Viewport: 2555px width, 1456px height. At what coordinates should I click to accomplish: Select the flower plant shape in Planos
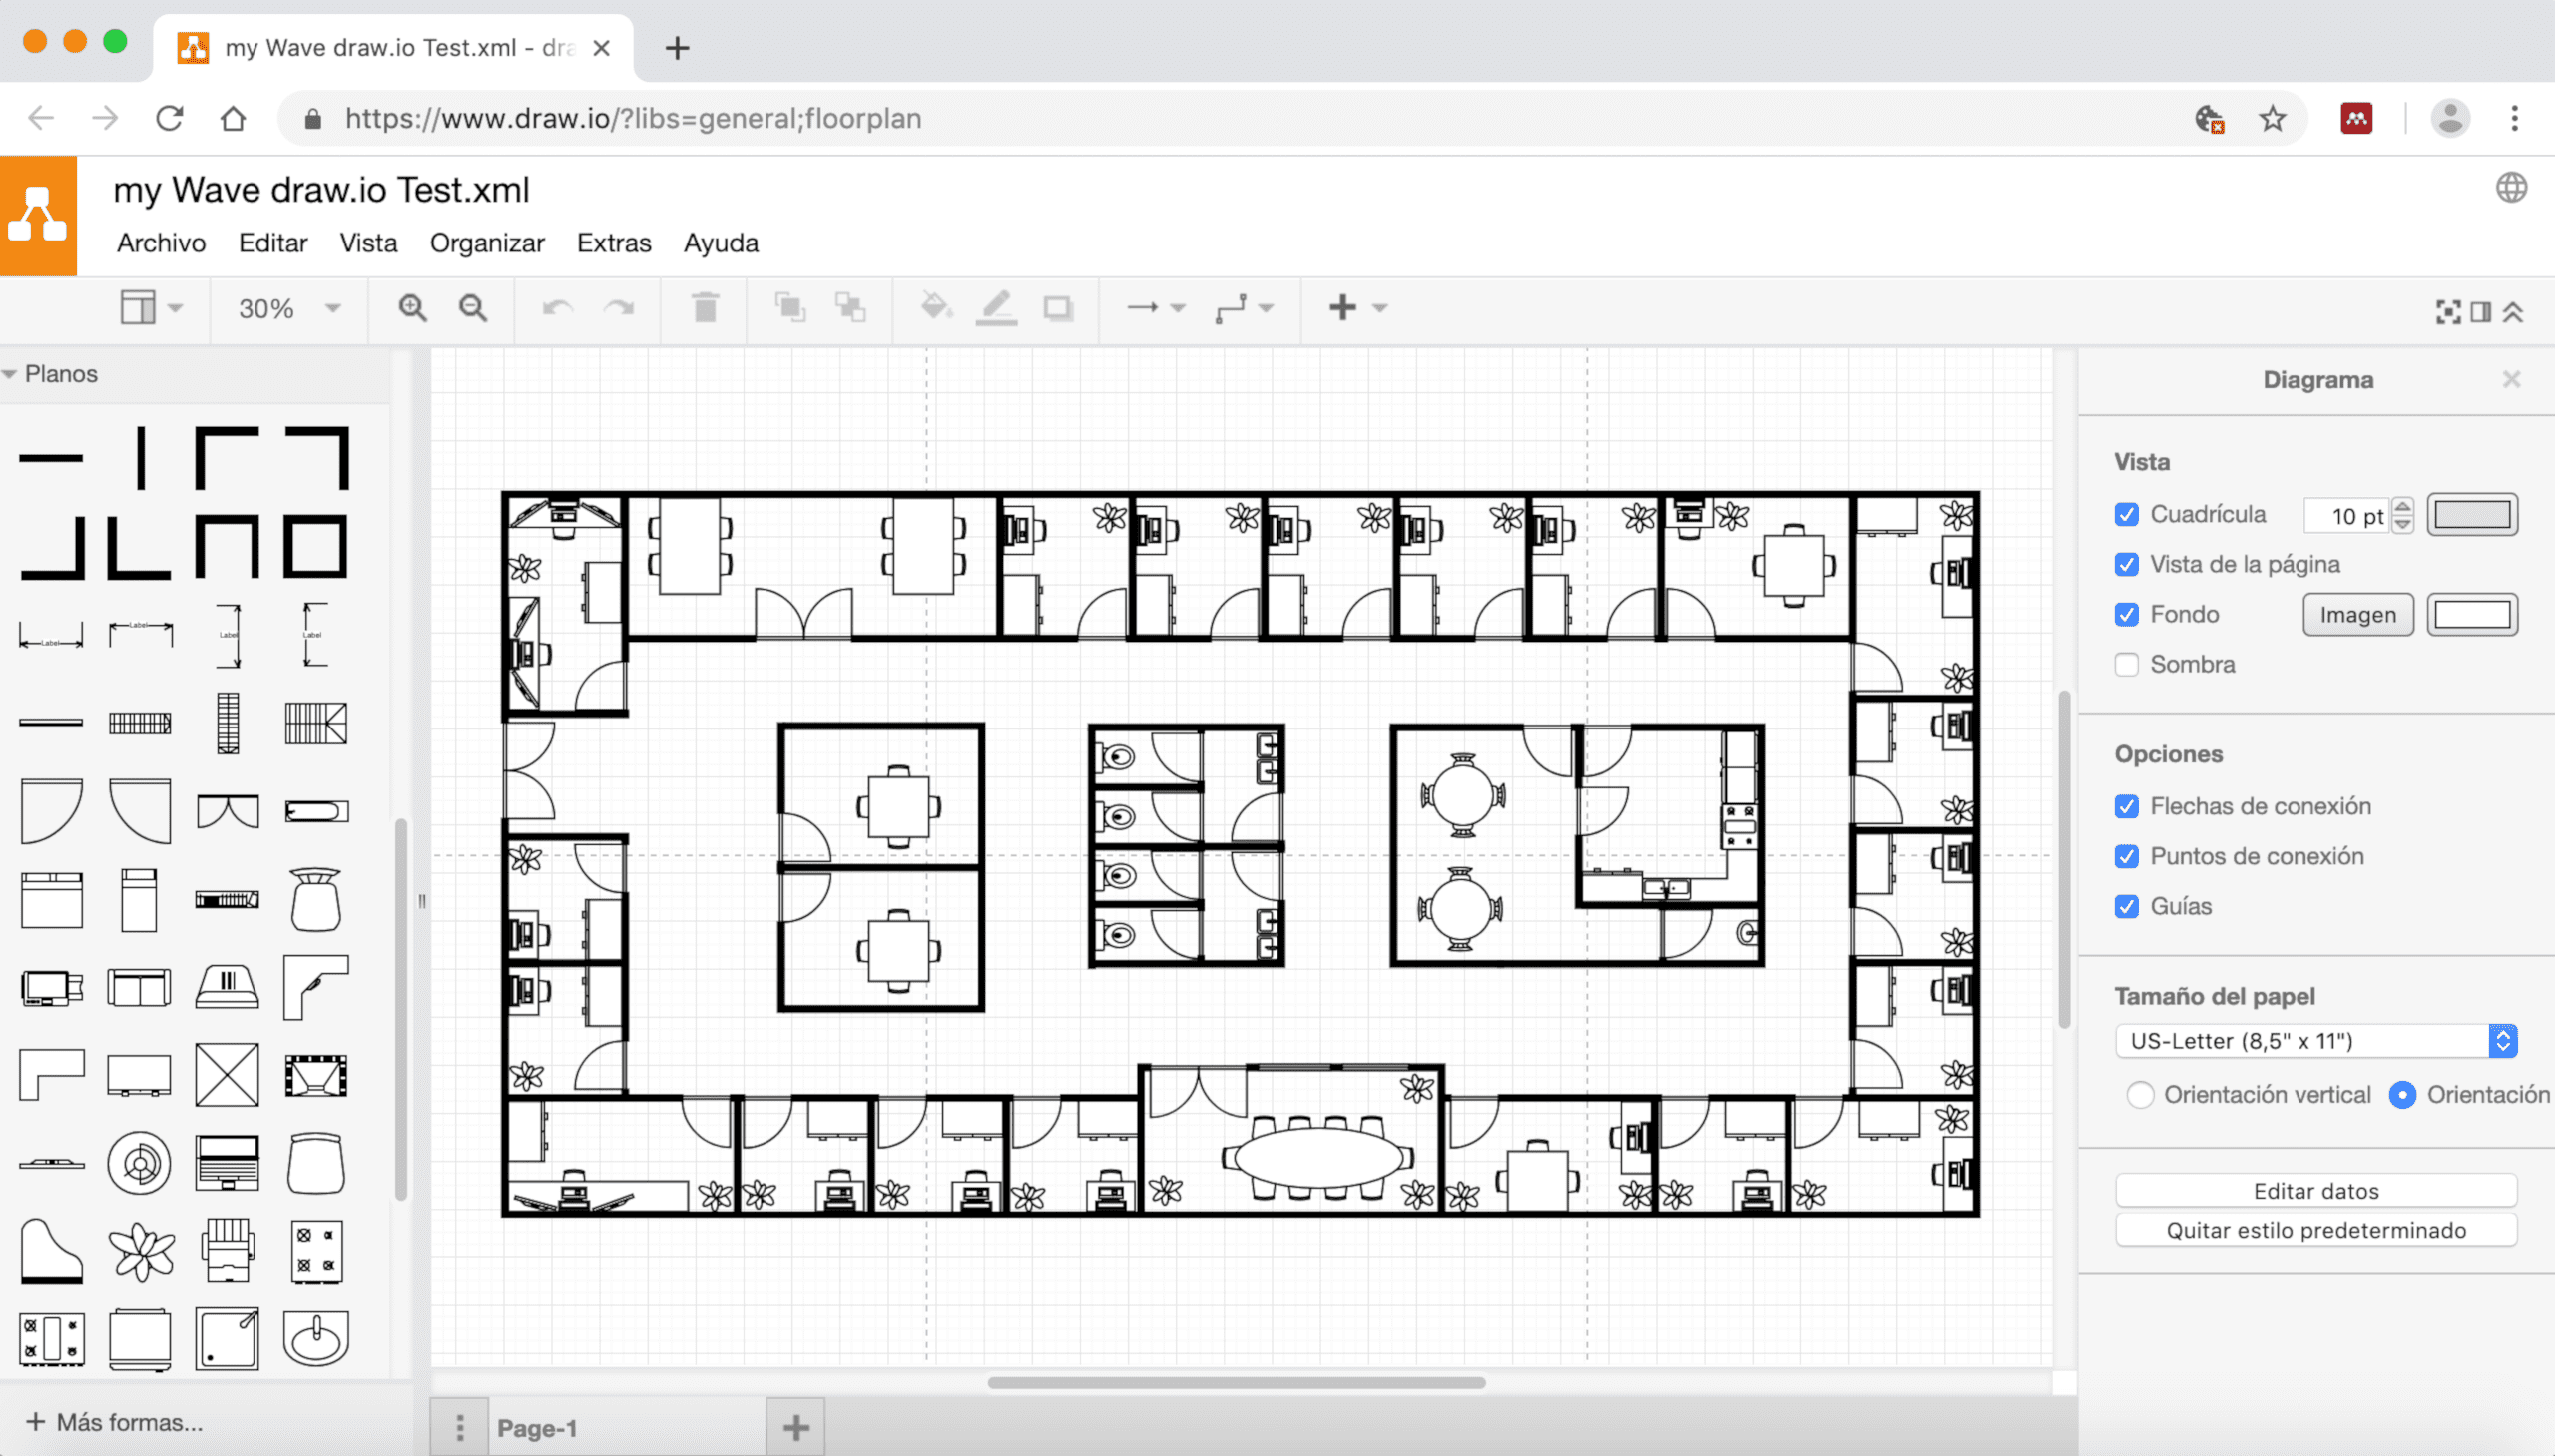tap(141, 1252)
